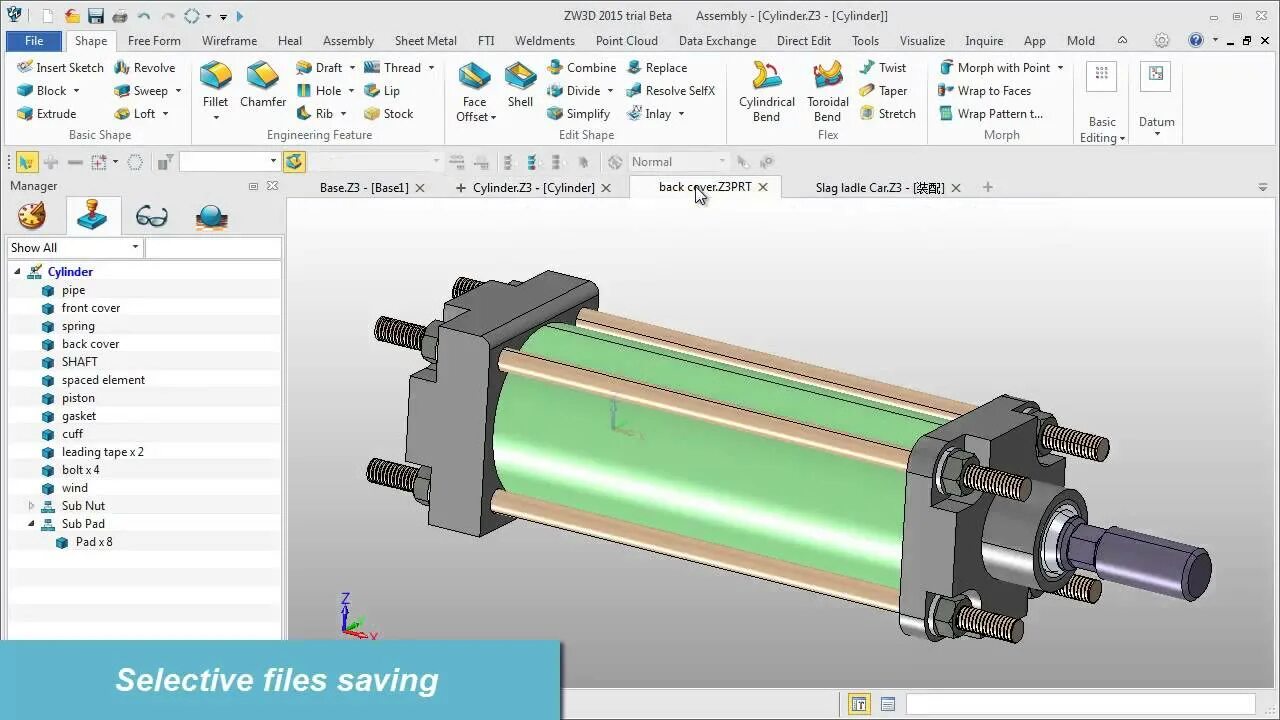Open the Manager glasses view tab
The image size is (1280, 720).
click(x=151, y=216)
